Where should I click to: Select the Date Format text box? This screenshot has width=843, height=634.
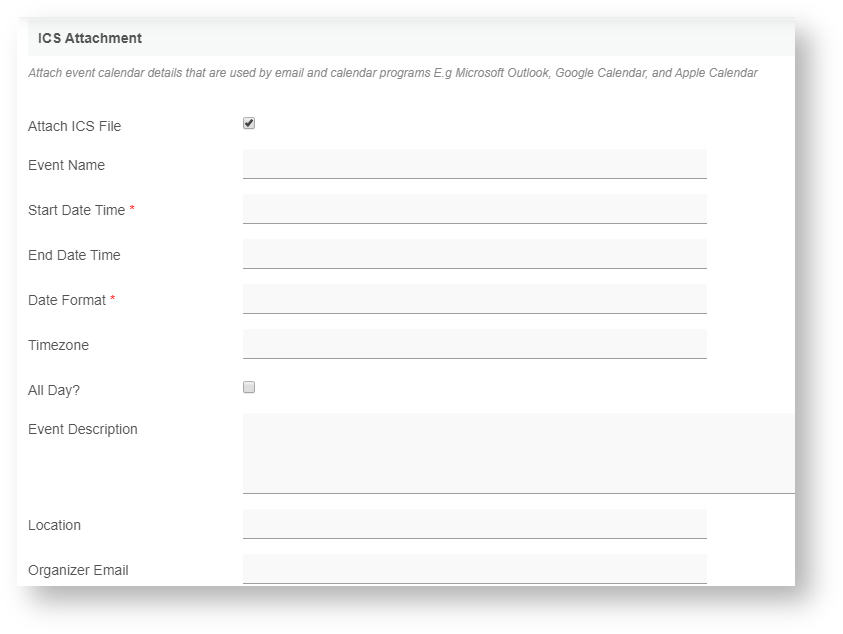[474, 299]
